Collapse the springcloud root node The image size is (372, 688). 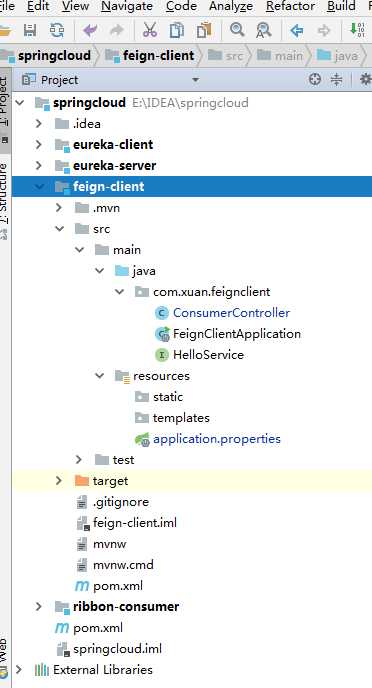point(19,103)
